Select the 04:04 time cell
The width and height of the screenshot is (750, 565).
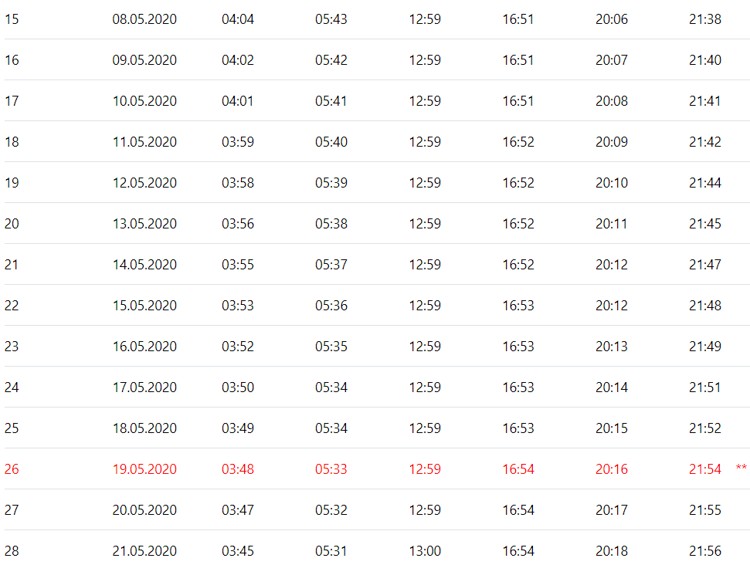coord(238,19)
